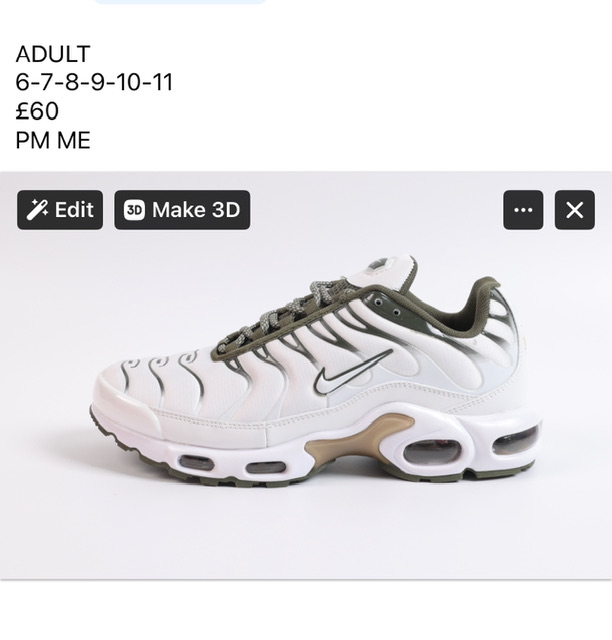
Task: Click the Make 3D button
Action: click(182, 210)
